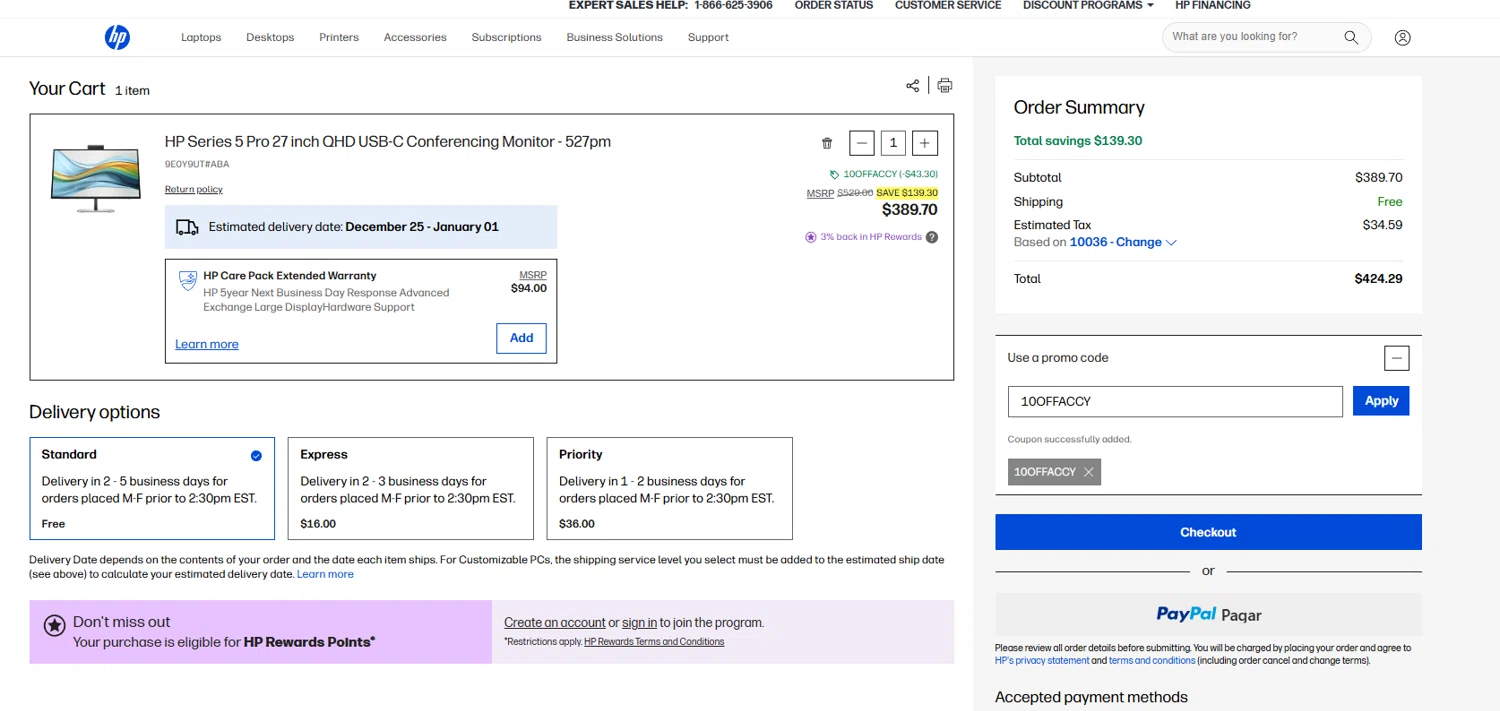This screenshot has width=1500, height=711.
Task: Open the Laptops menu
Action: (x=201, y=37)
